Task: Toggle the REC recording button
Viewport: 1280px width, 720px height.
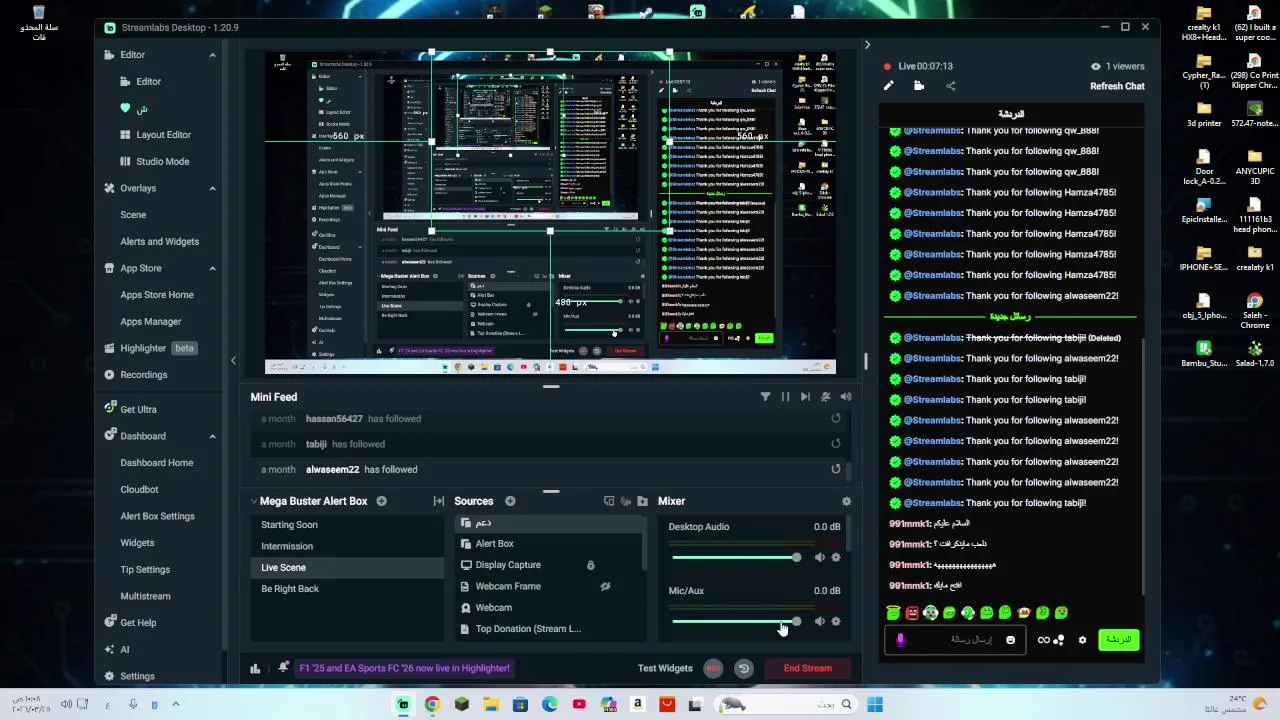Action: click(x=713, y=668)
